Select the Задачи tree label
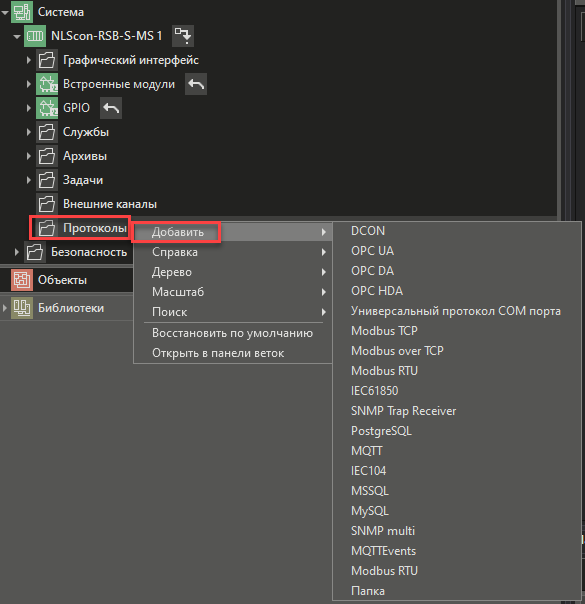Viewport: 585px width, 604px height. point(83,180)
